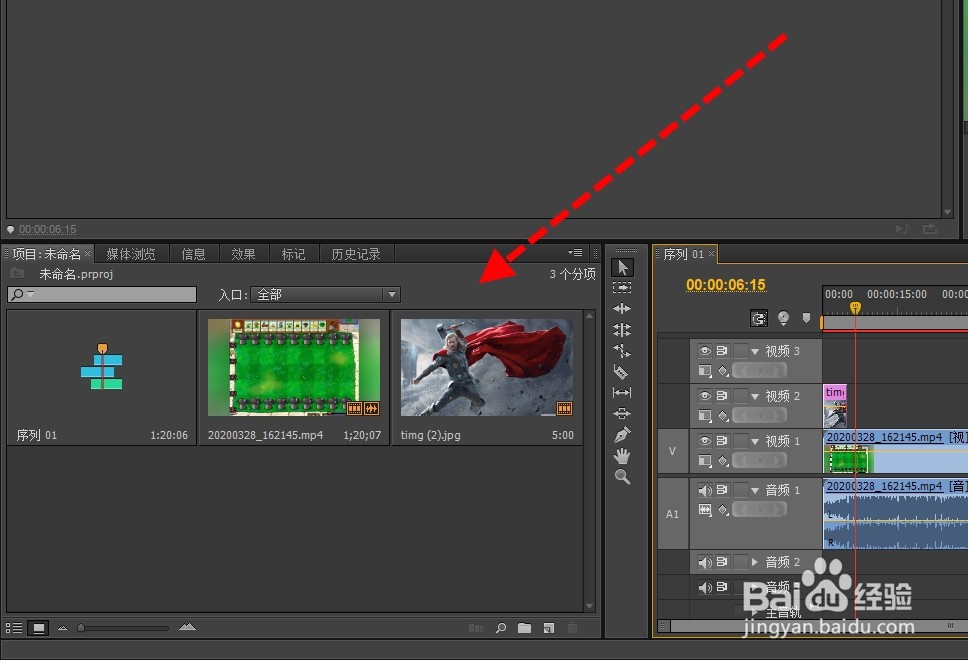Switch to the 标记 tab
This screenshot has height=660, width=968.
(293, 254)
